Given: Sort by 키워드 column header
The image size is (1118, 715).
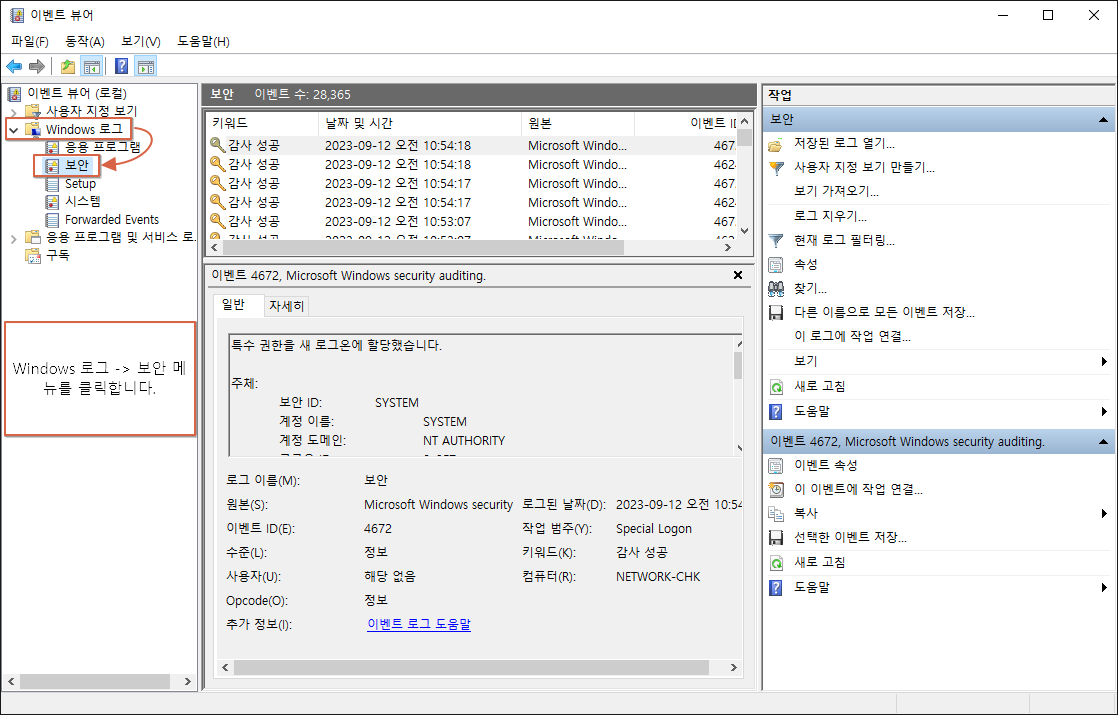Looking at the screenshot, I should coord(262,123).
